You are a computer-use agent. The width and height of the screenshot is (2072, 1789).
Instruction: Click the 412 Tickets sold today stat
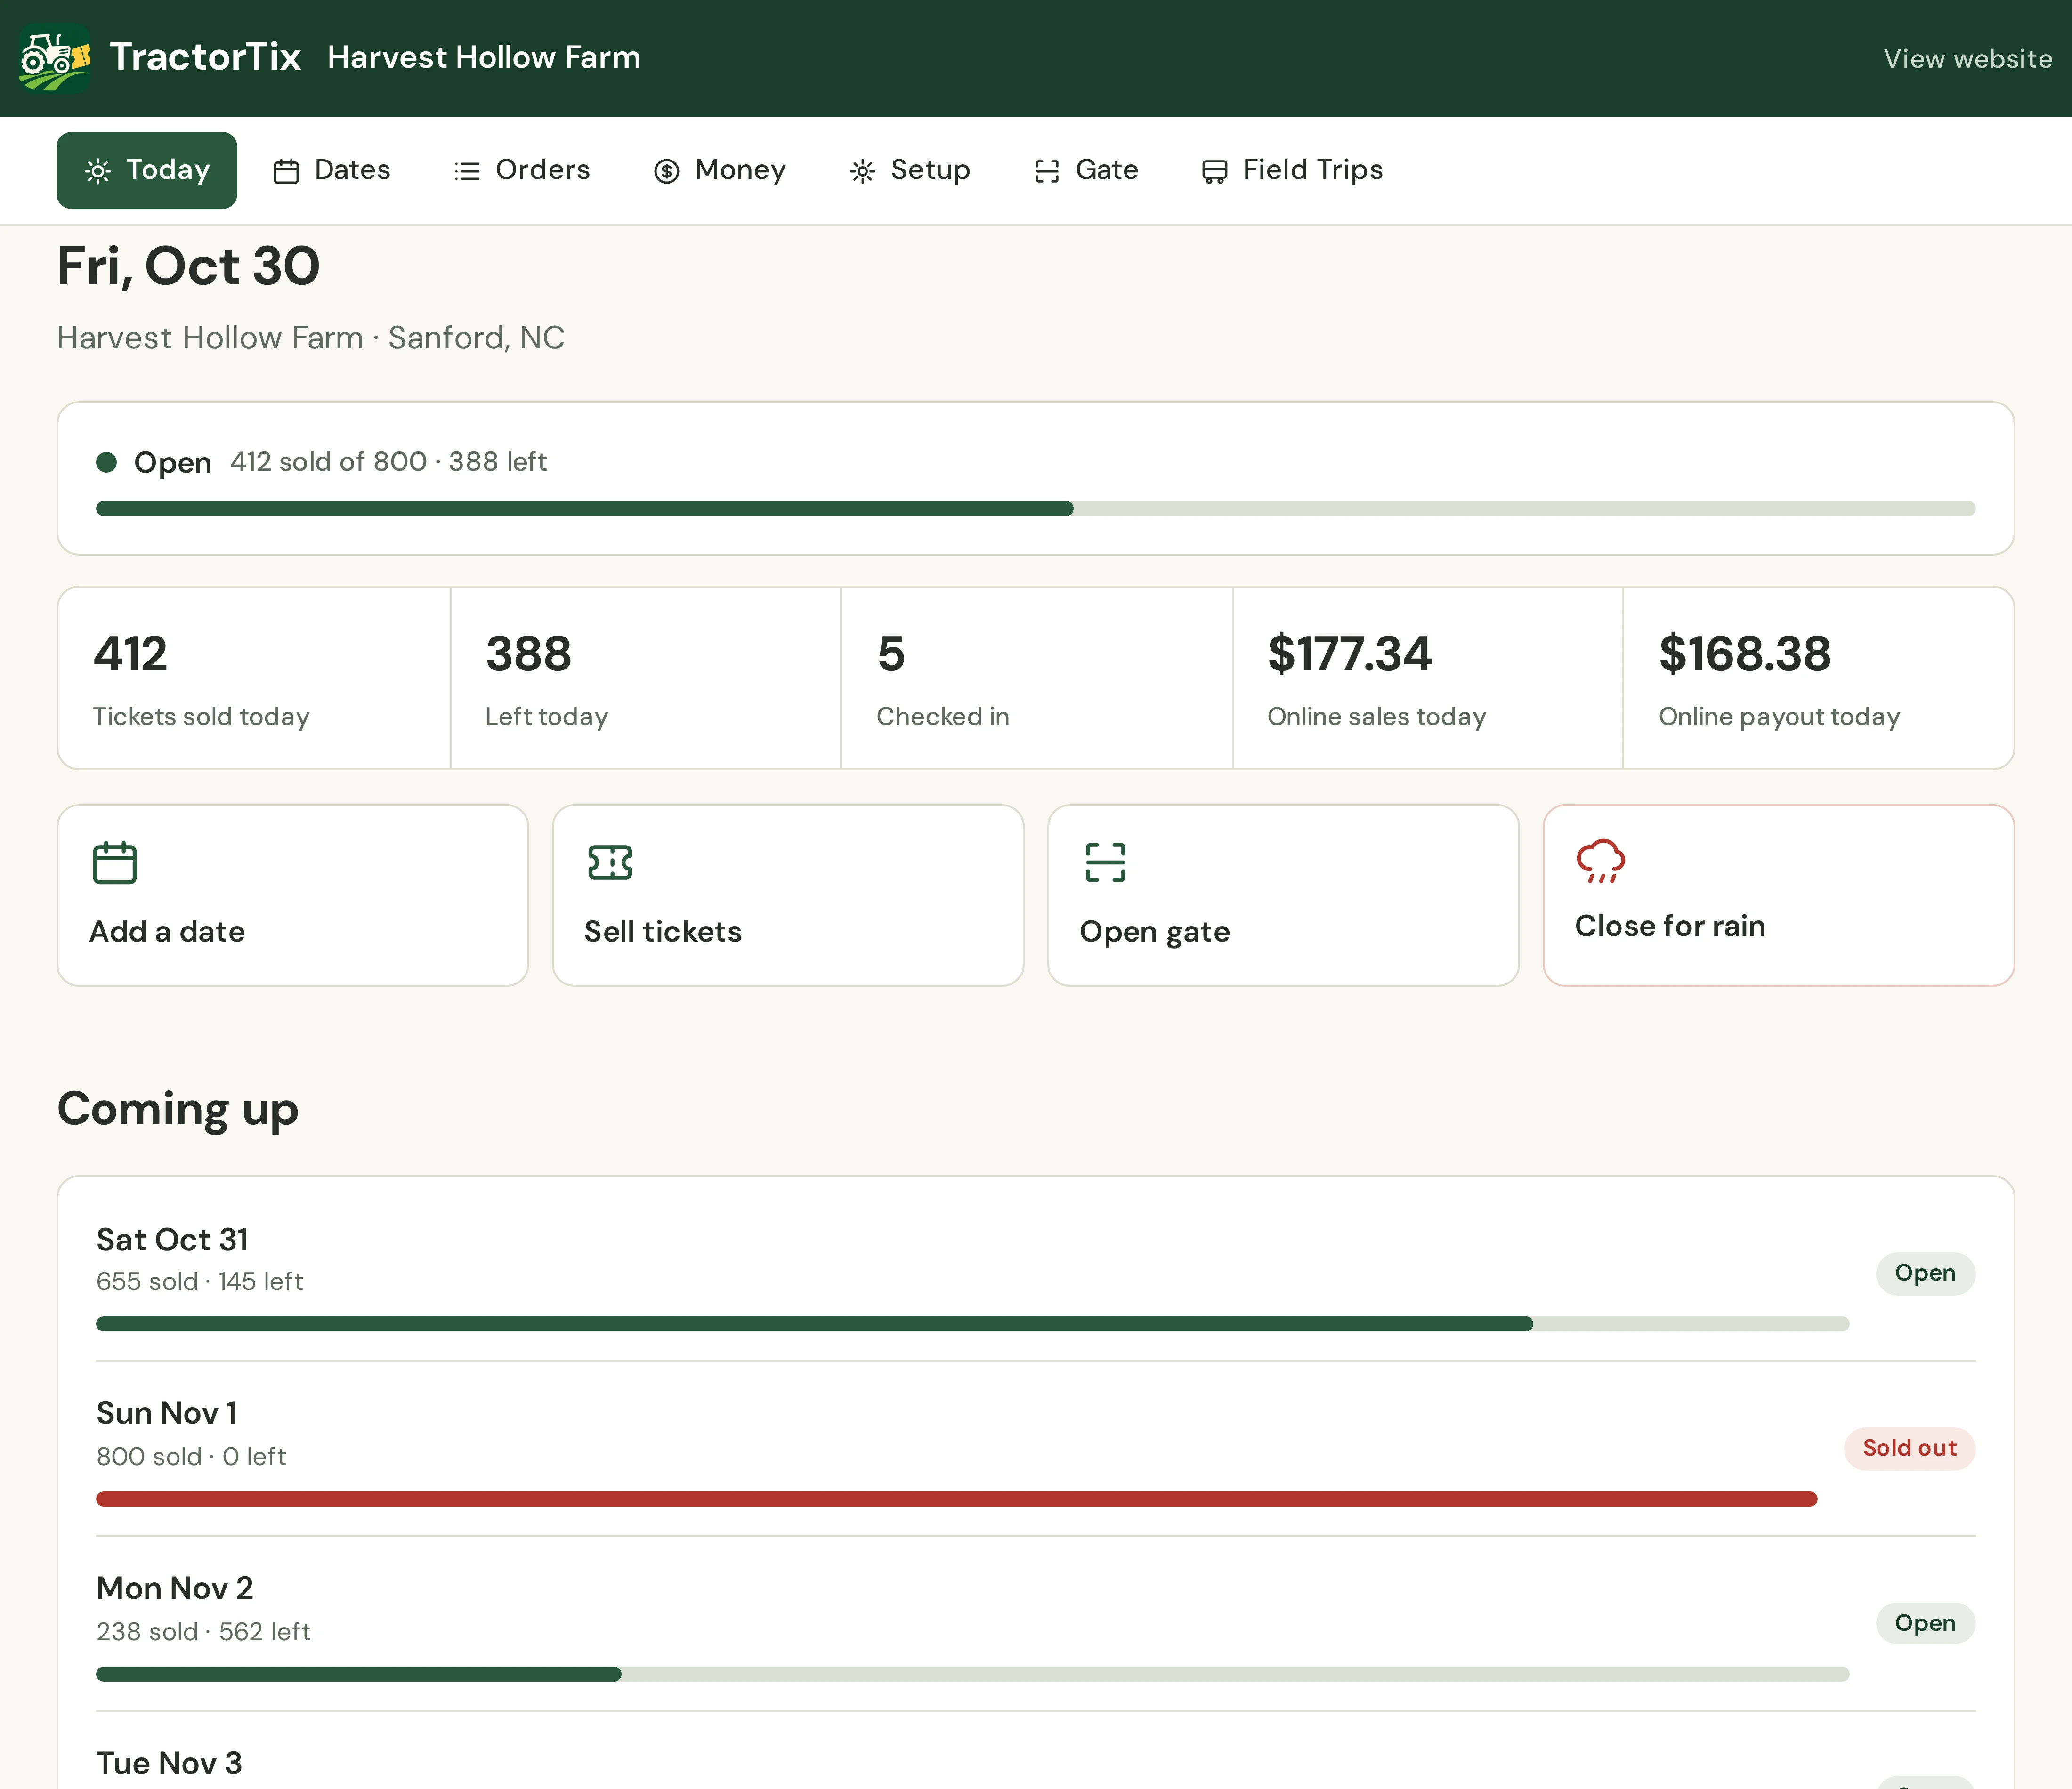pos(254,678)
